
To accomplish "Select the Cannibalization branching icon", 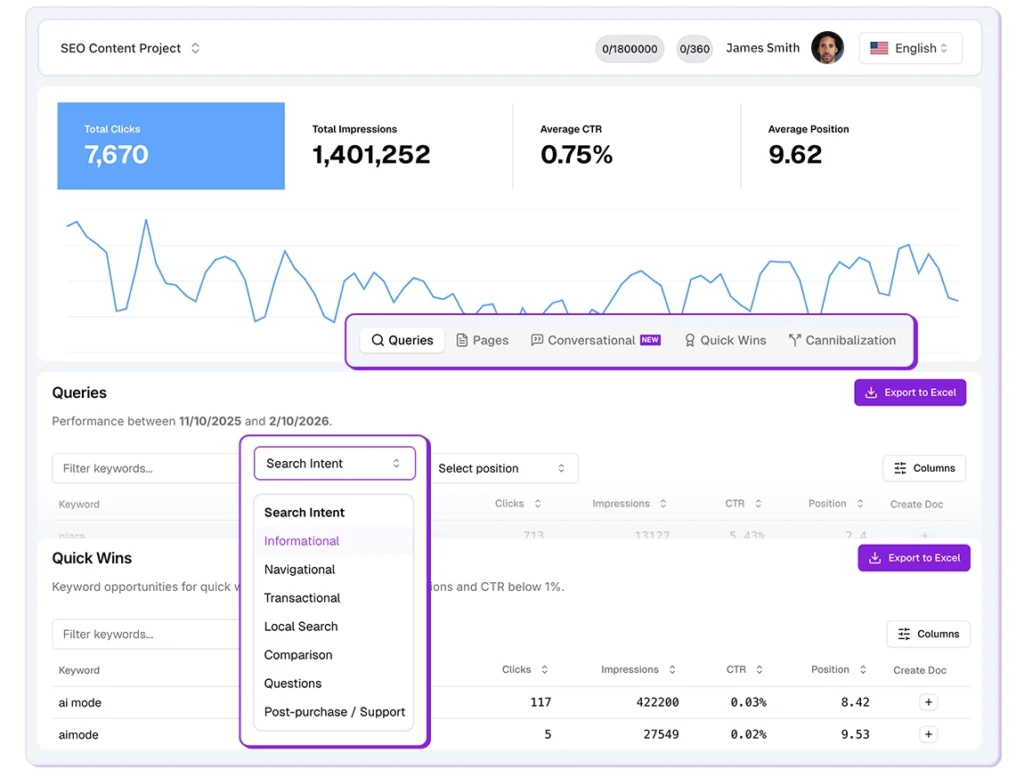I will [x=795, y=340].
